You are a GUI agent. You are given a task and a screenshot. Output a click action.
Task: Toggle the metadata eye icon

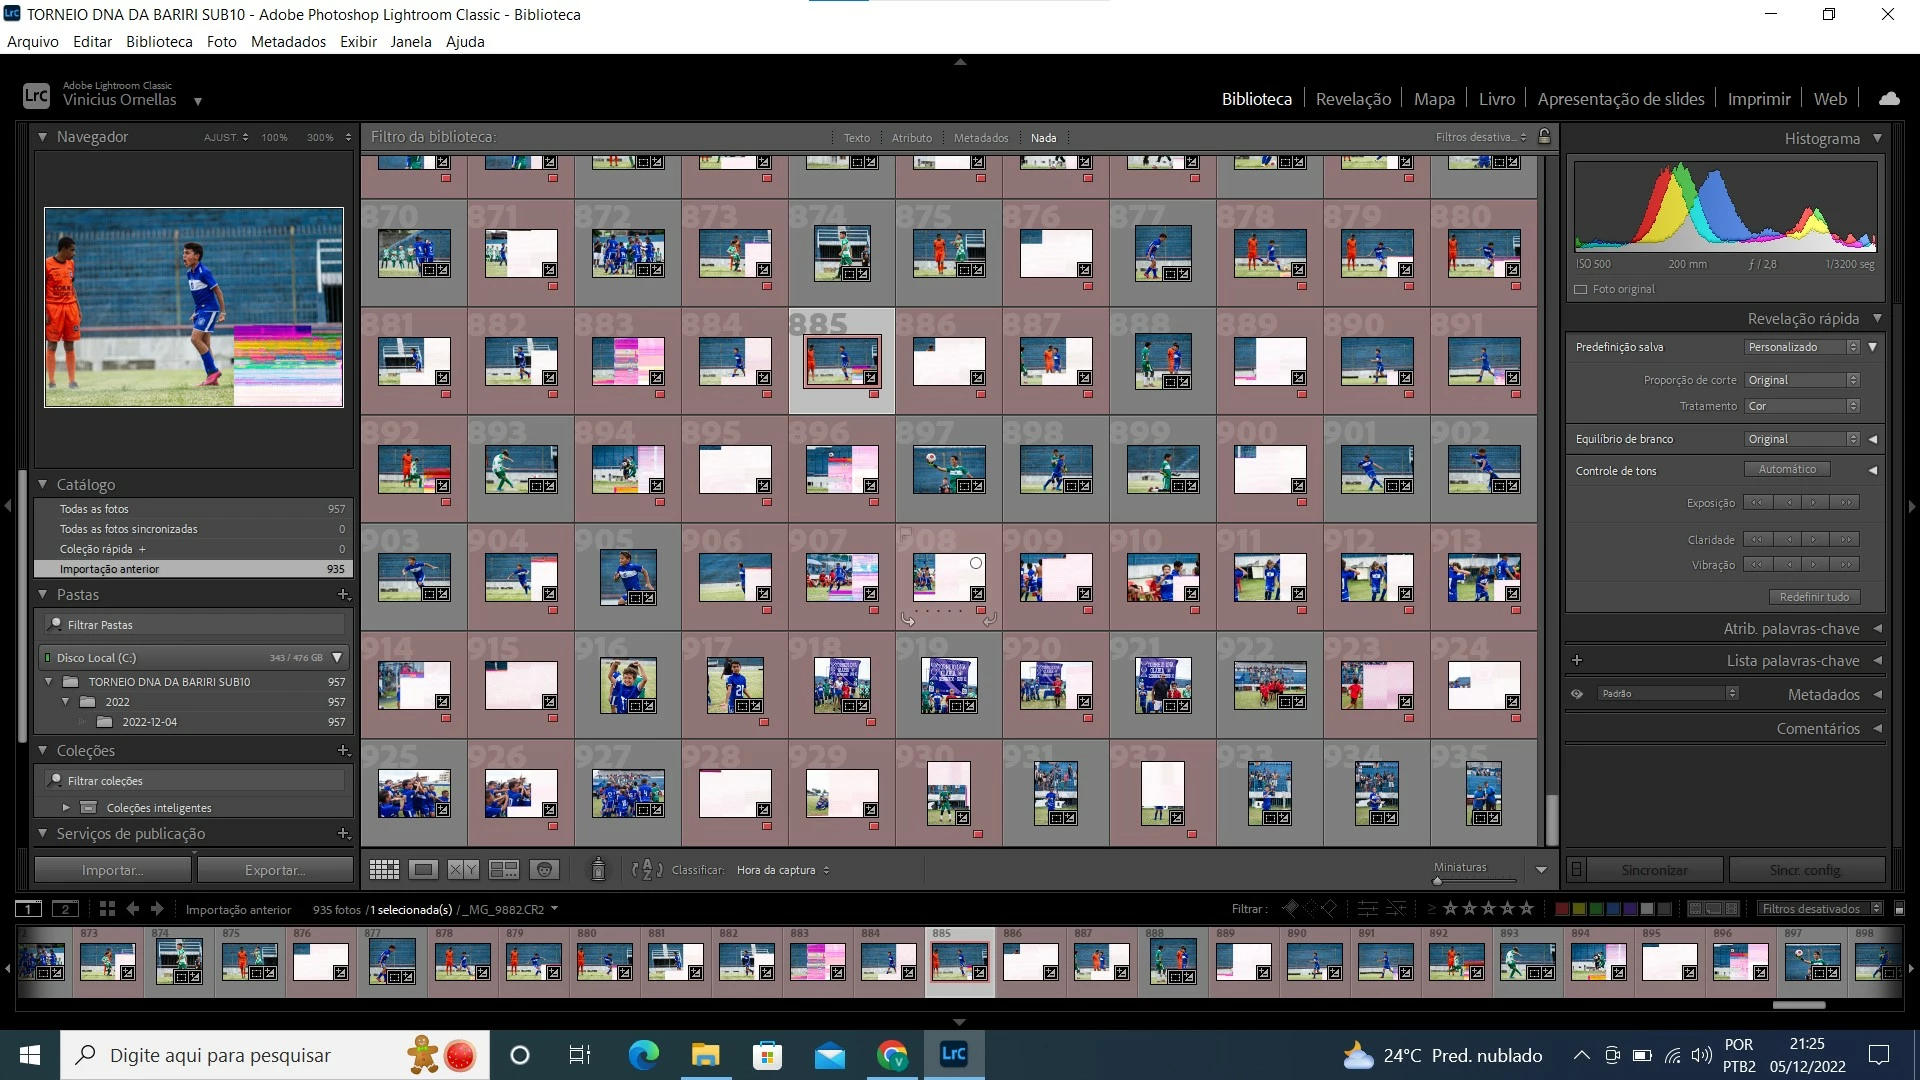[x=1577, y=694]
